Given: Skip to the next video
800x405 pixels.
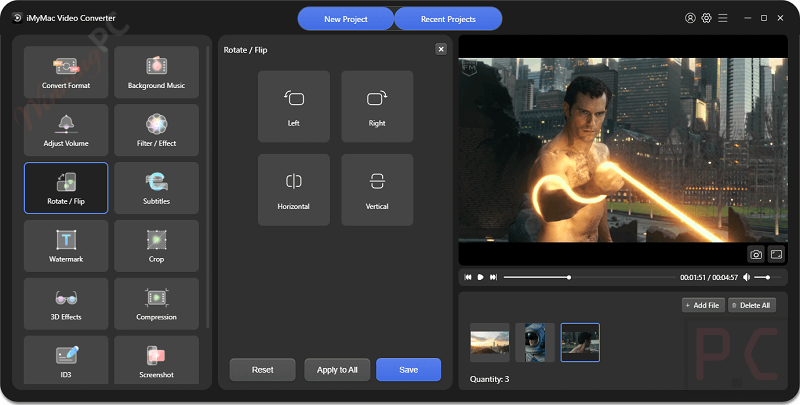Looking at the screenshot, I should (x=493, y=277).
